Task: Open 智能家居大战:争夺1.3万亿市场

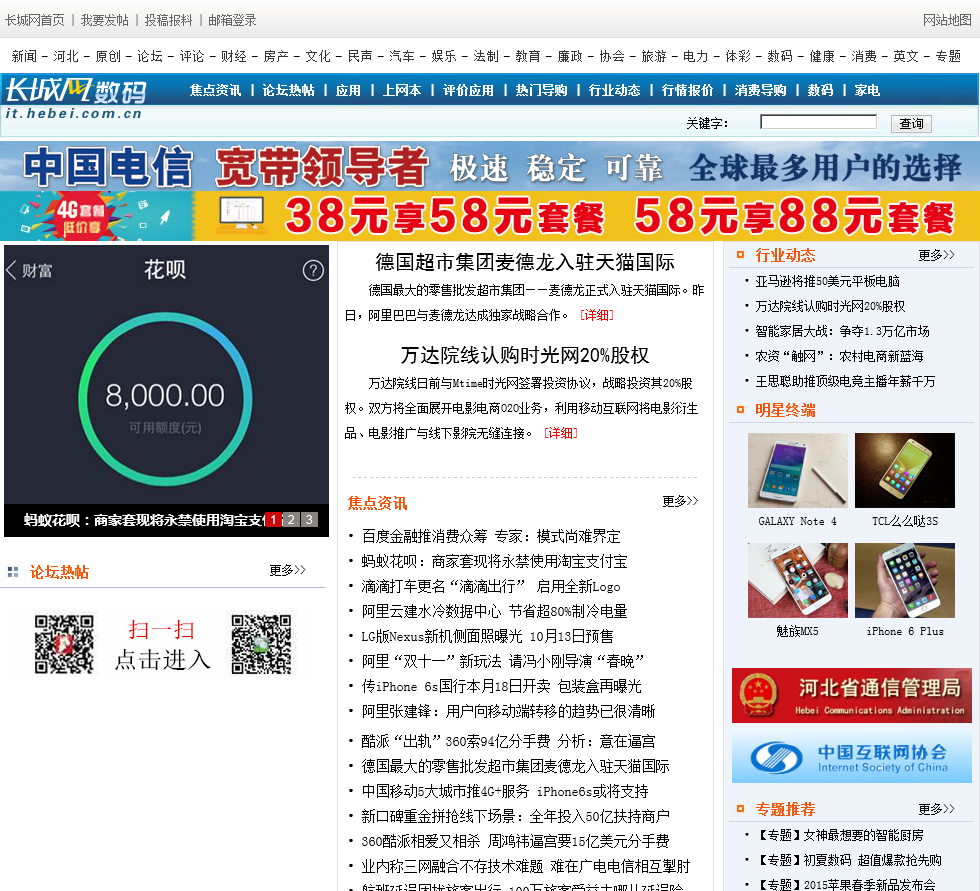Action: (842, 331)
